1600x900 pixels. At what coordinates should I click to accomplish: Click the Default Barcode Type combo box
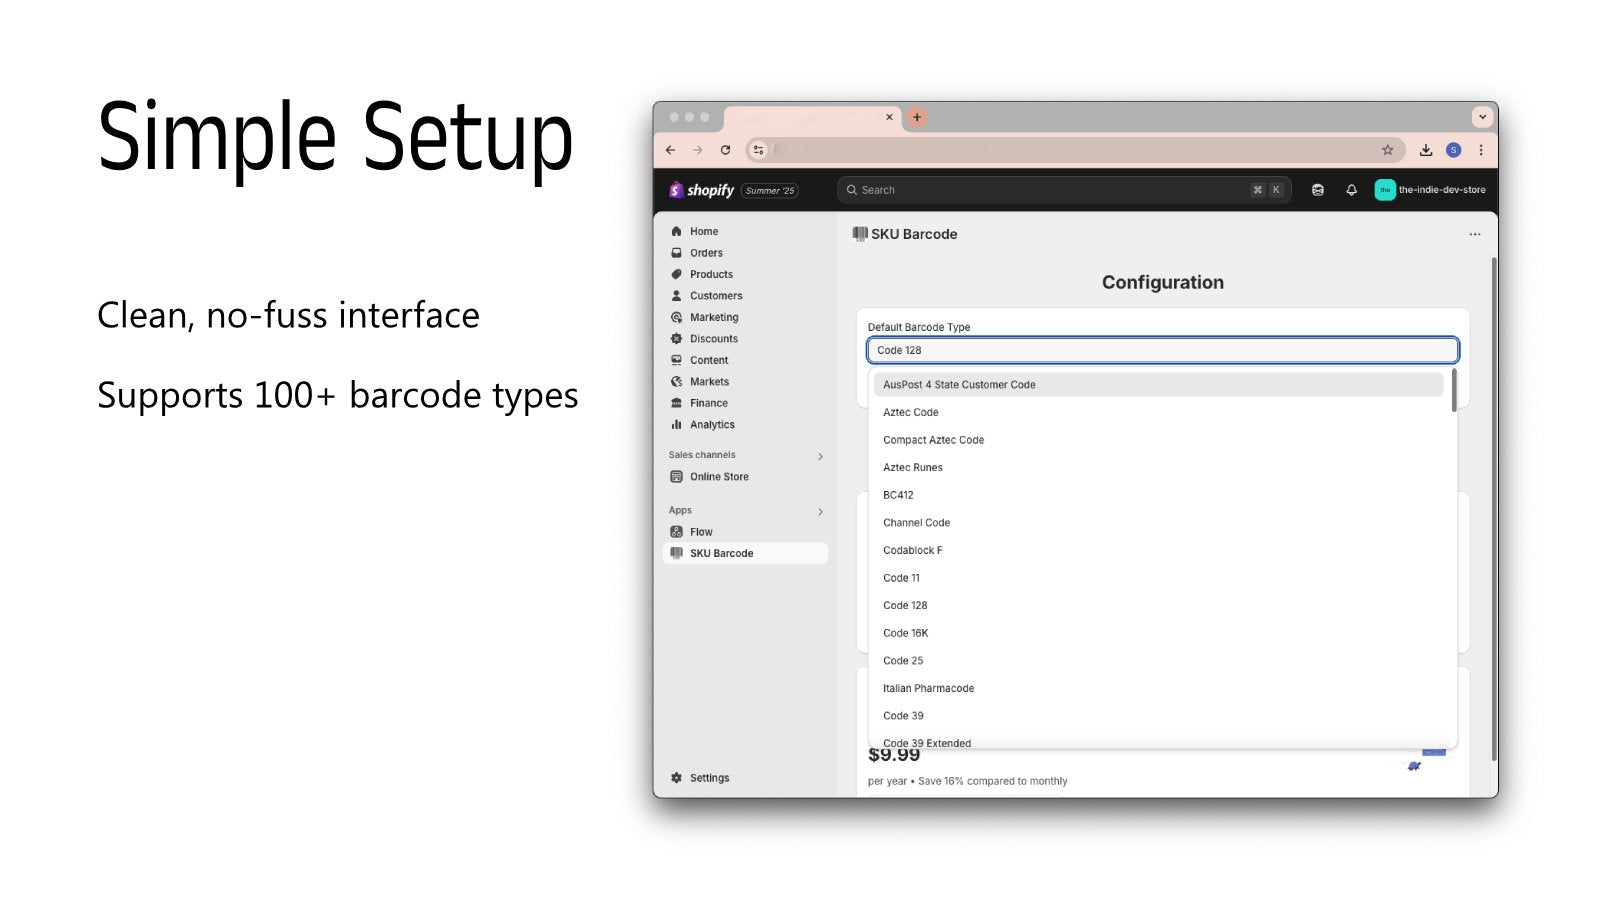pyautogui.click(x=1163, y=350)
